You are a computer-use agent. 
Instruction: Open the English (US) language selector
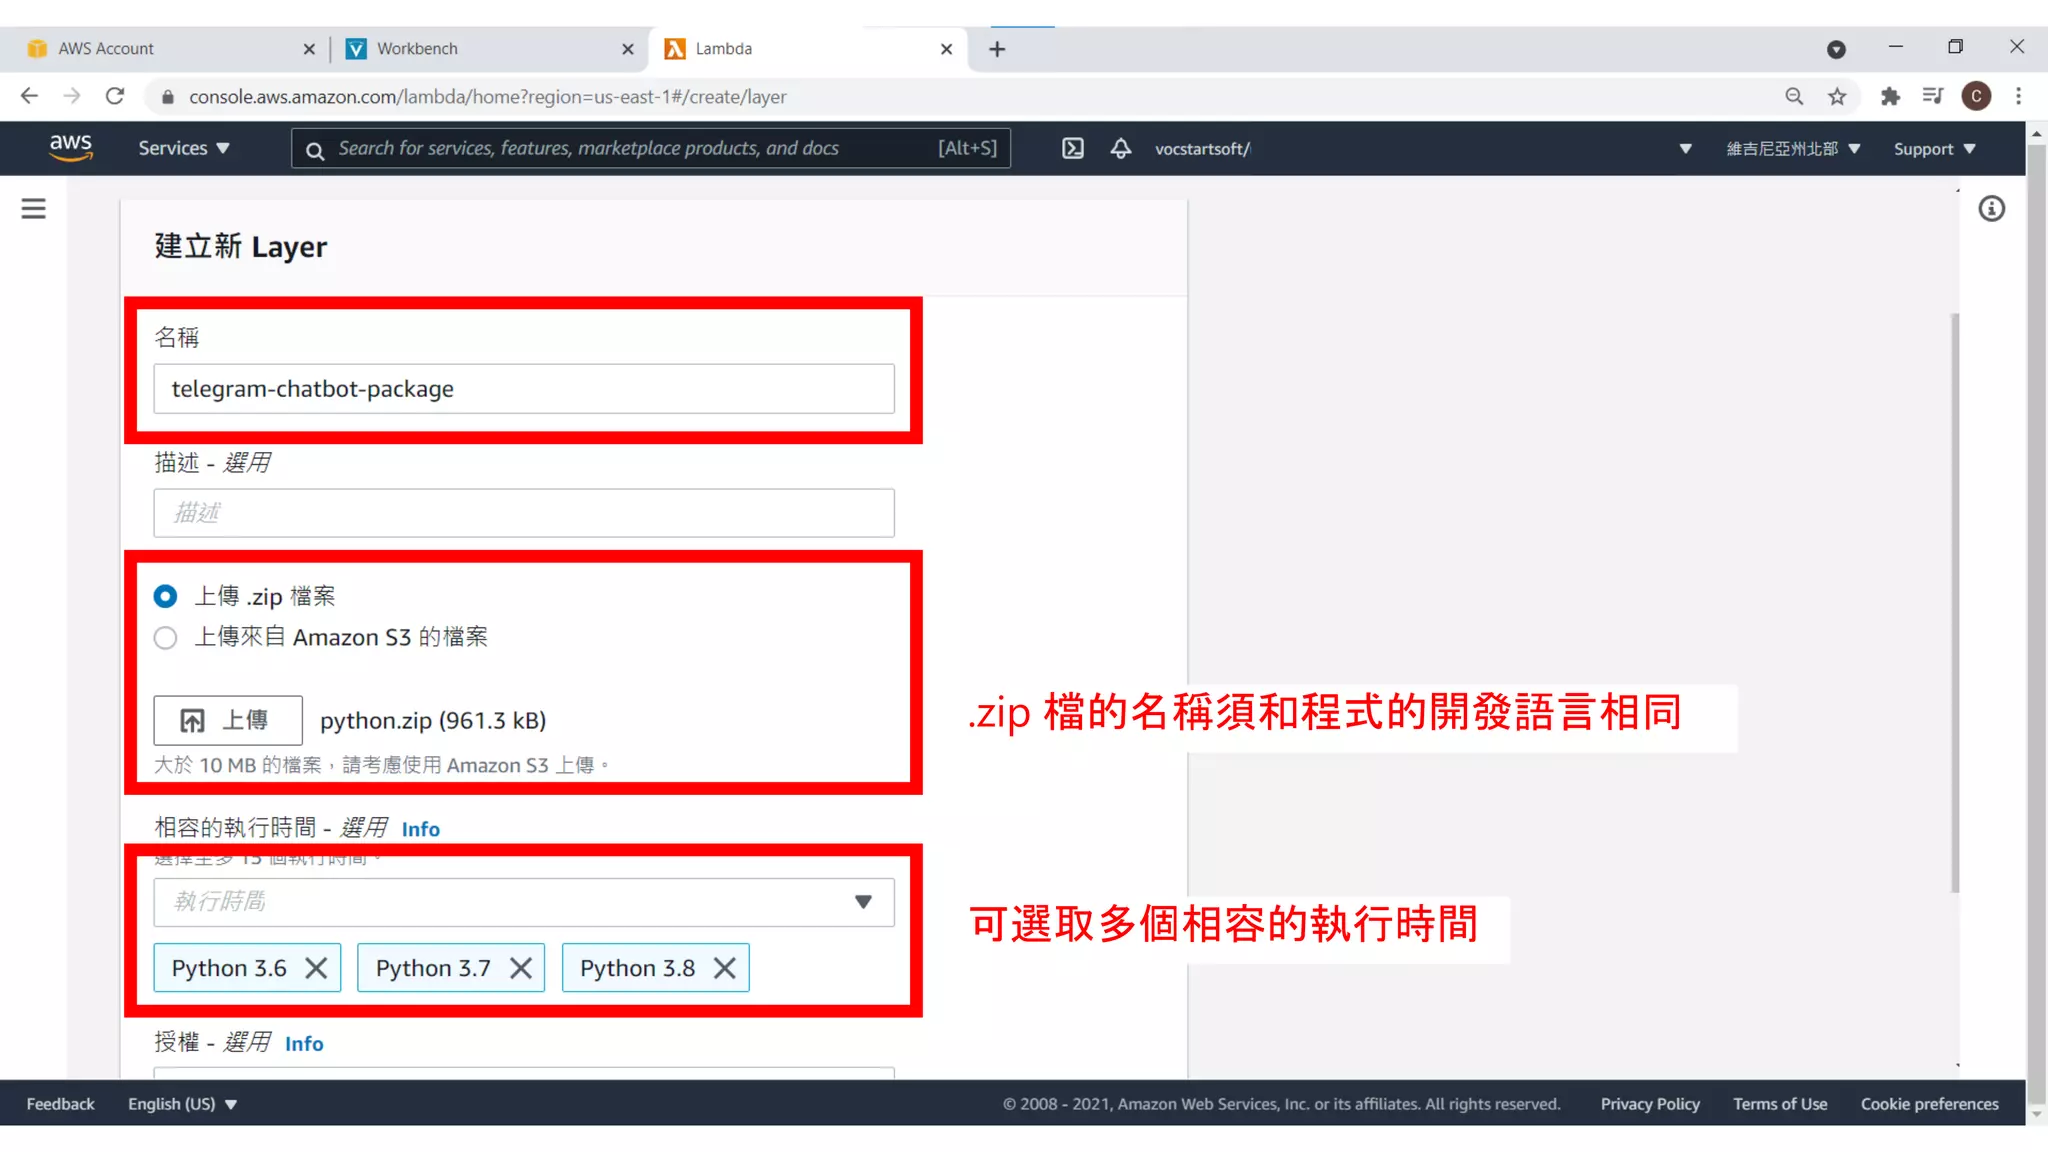pos(182,1104)
